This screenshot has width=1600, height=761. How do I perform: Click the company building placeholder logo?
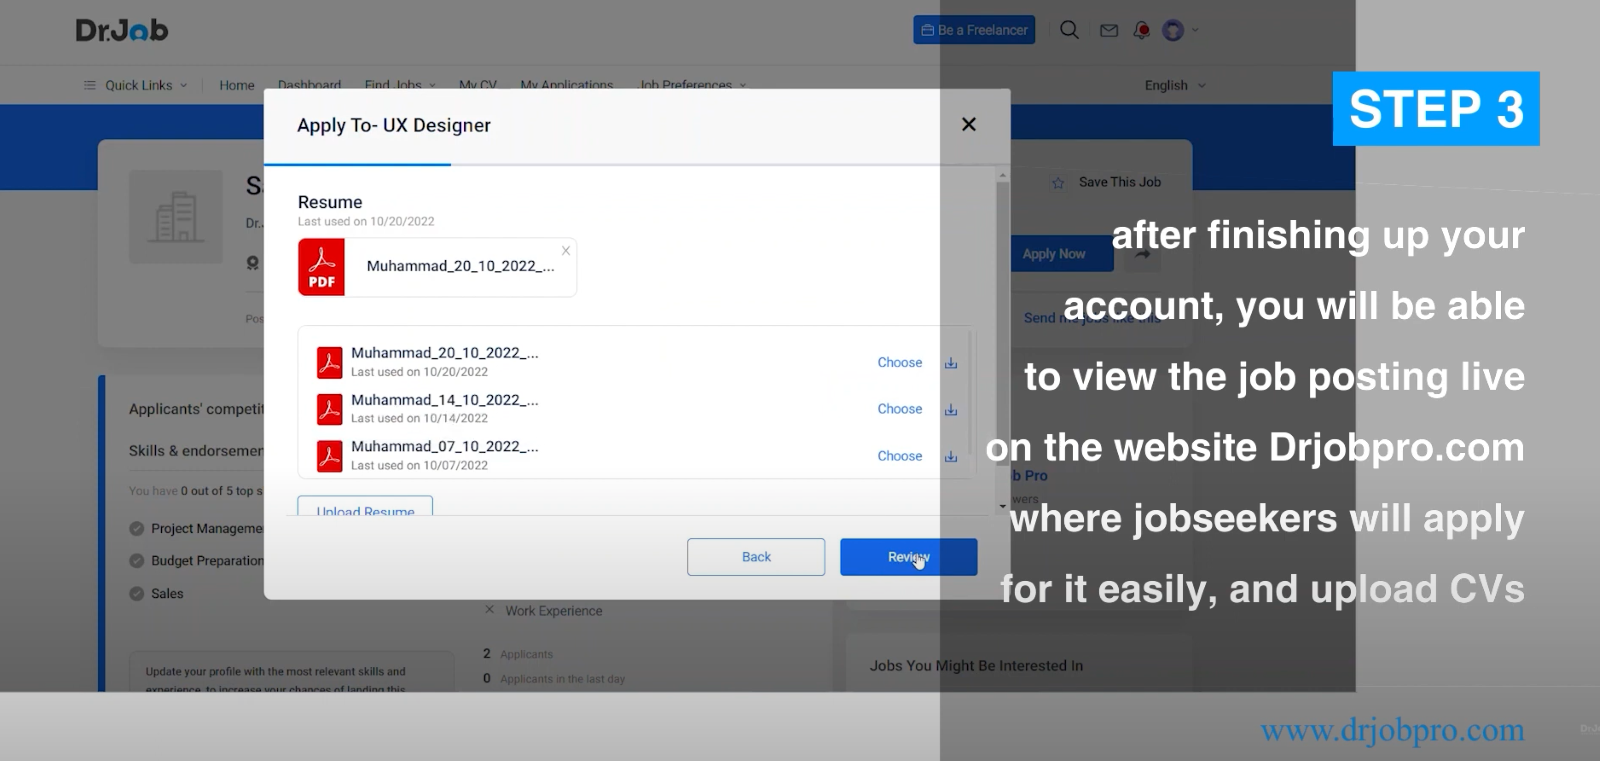click(x=176, y=217)
